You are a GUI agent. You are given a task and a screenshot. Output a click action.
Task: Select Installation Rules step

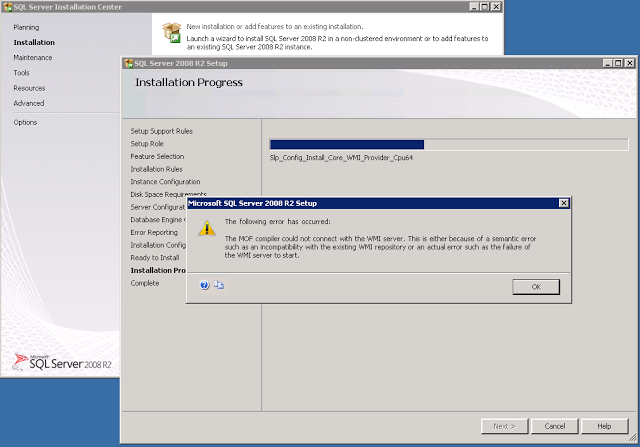(x=156, y=169)
